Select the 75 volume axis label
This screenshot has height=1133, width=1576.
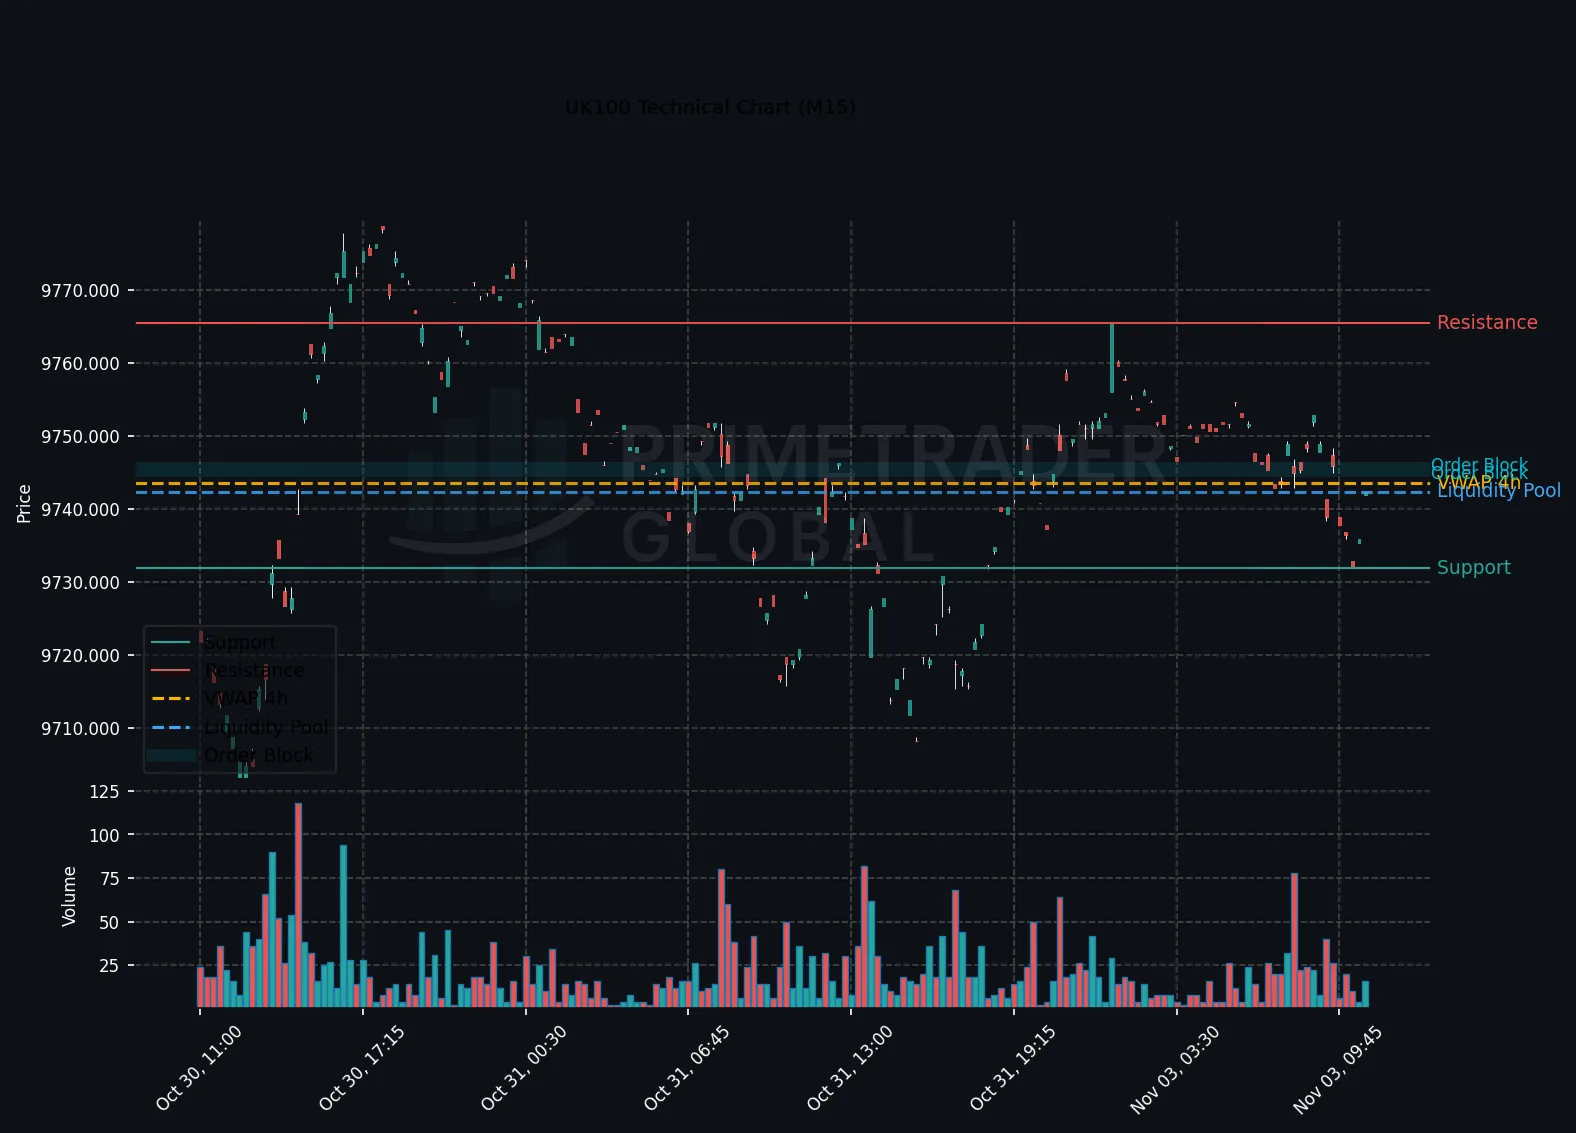pos(109,879)
